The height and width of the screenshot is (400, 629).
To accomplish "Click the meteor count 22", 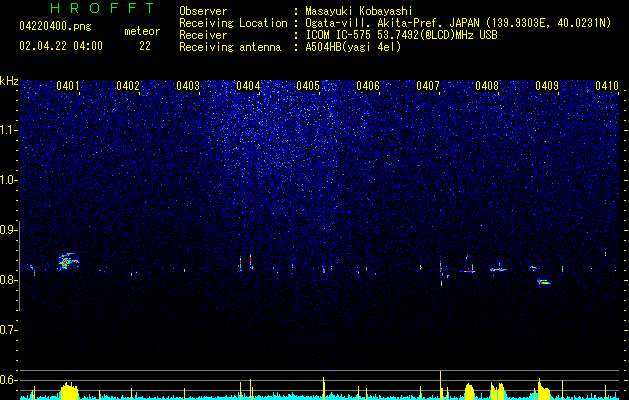I will point(145,46).
